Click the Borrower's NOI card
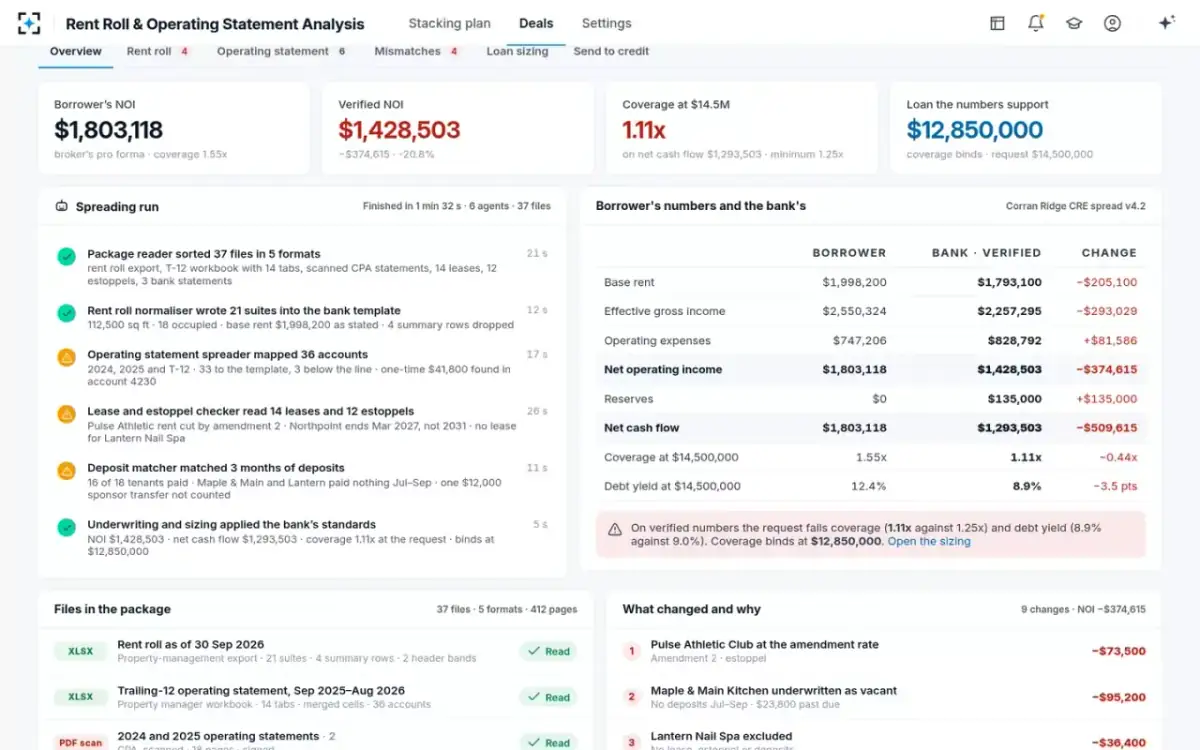The width and height of the screenshot is (1200, 750). tap(174, 129)
